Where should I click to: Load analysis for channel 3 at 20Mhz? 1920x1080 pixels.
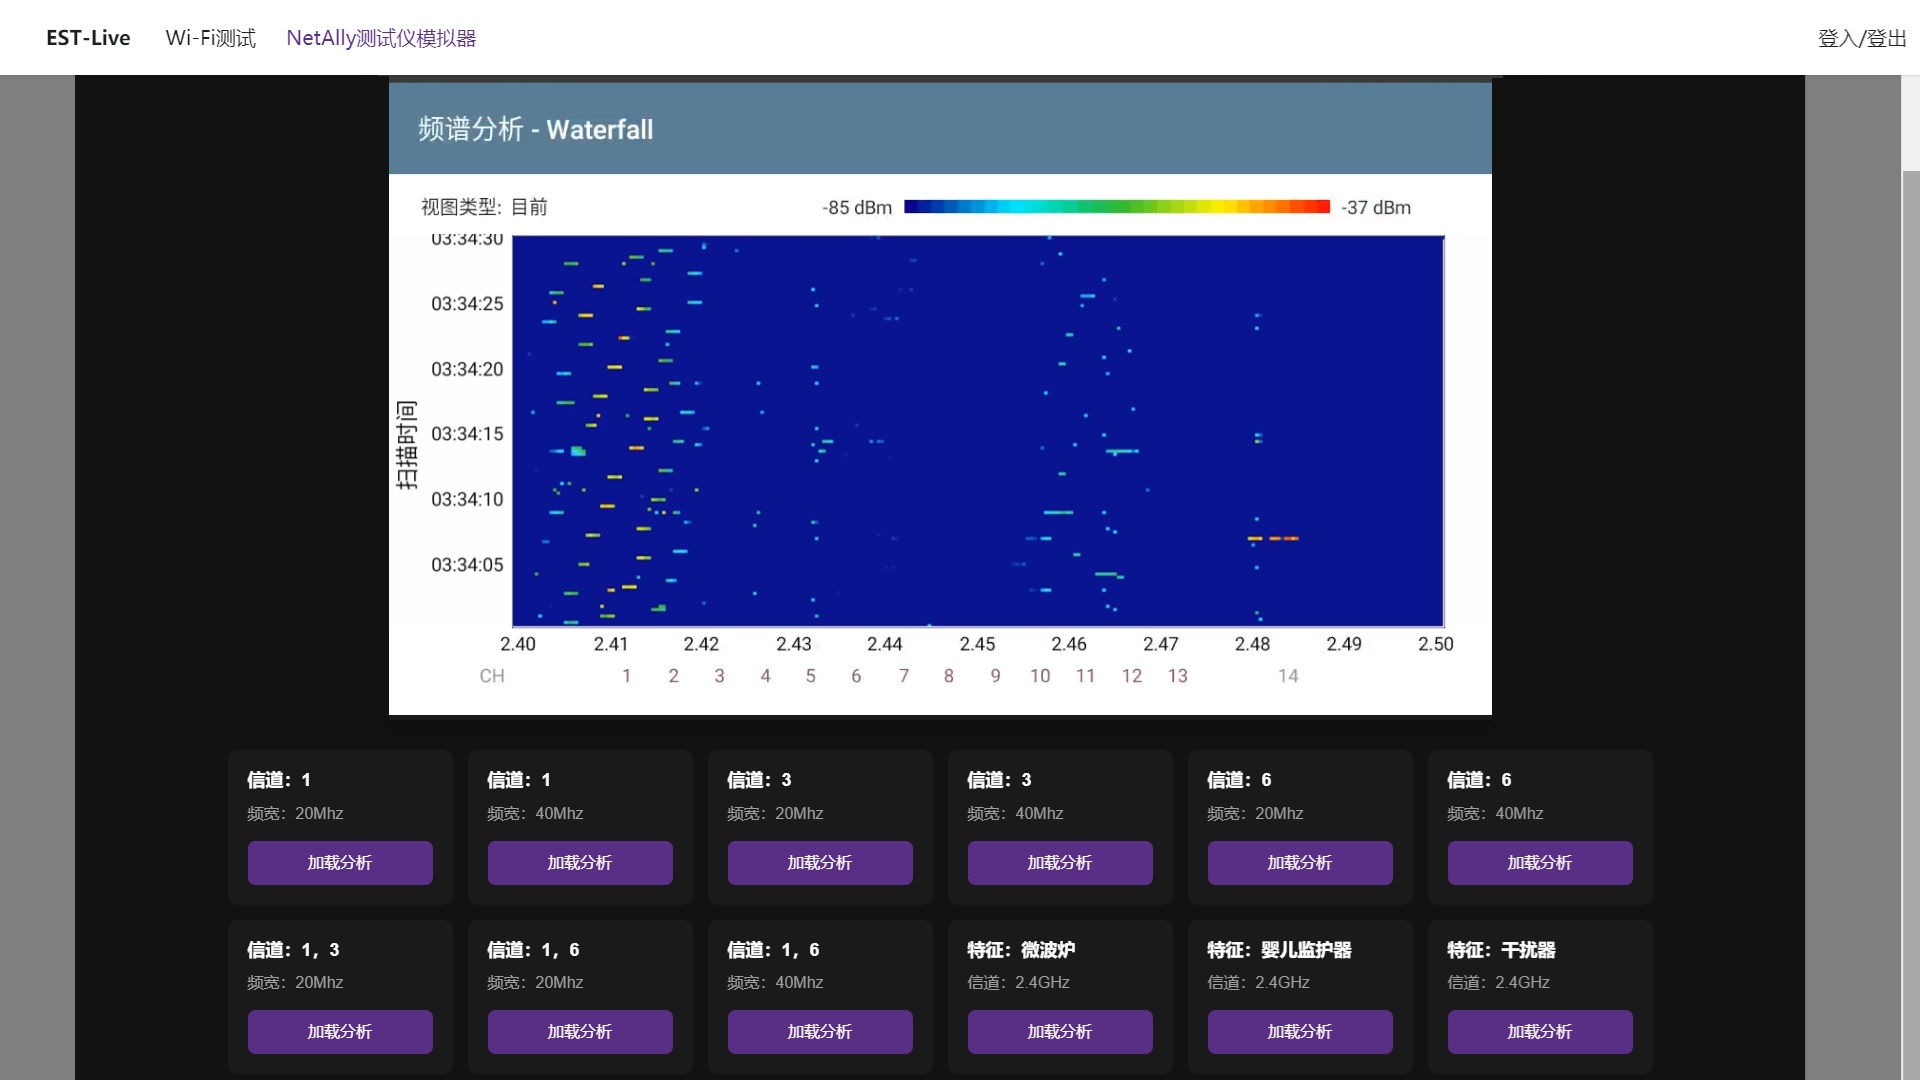820,862
